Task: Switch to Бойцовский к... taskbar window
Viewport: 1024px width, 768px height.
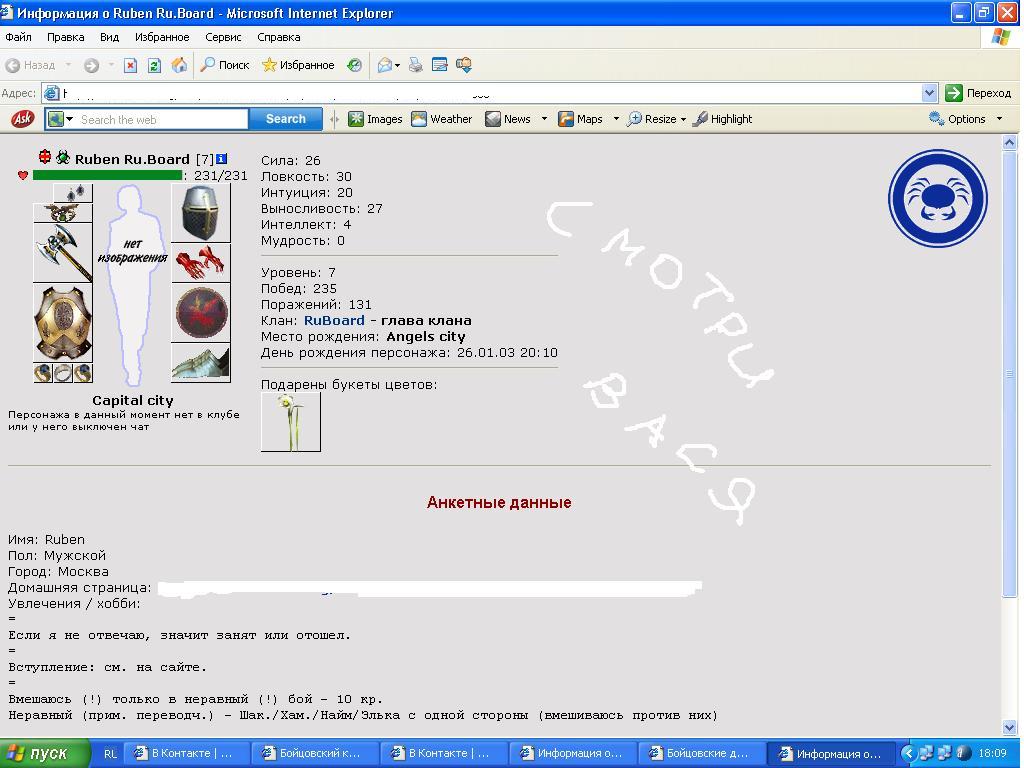Action: tap(313, 753)
